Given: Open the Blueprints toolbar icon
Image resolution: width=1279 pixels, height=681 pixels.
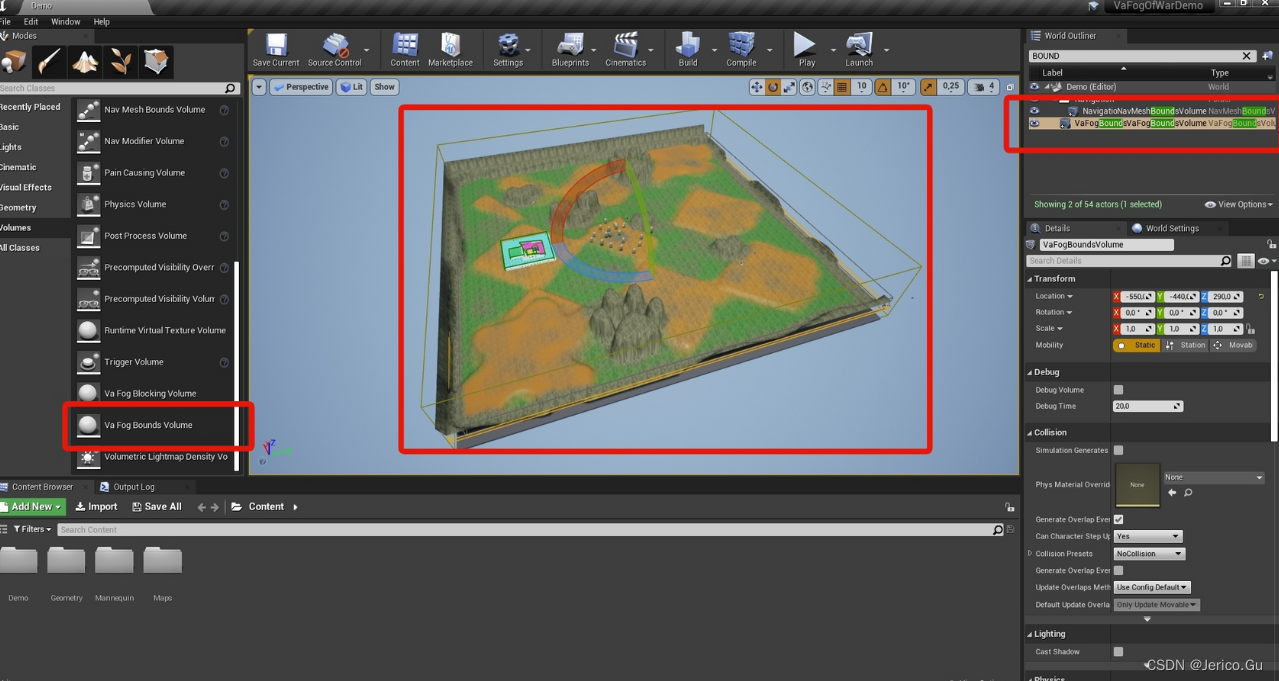Looking at the screenshot, I should tap(570, 50).
